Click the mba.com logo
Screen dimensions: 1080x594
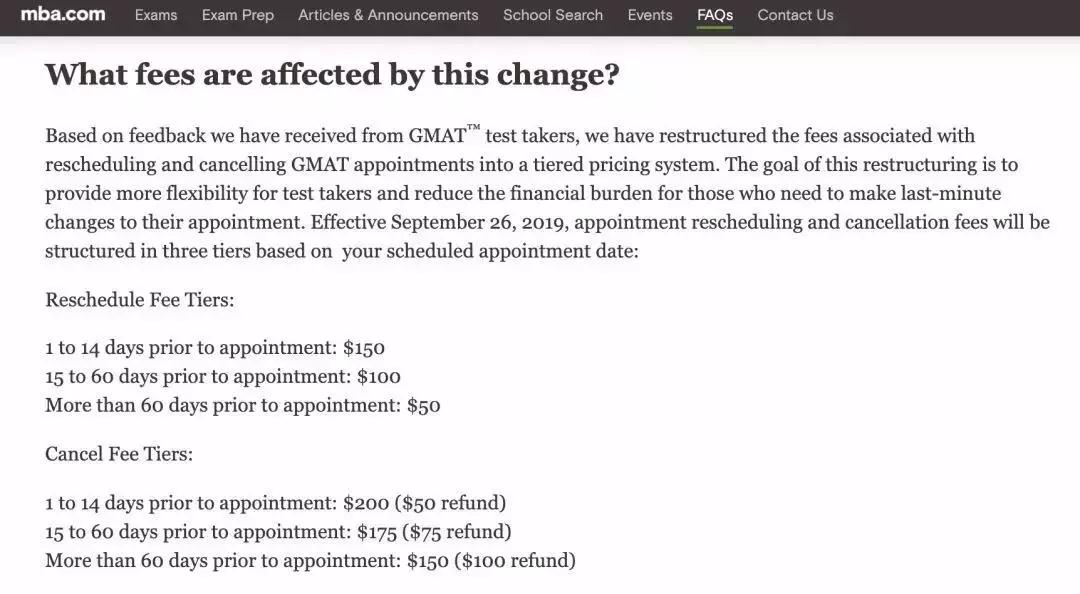(63, 15)
